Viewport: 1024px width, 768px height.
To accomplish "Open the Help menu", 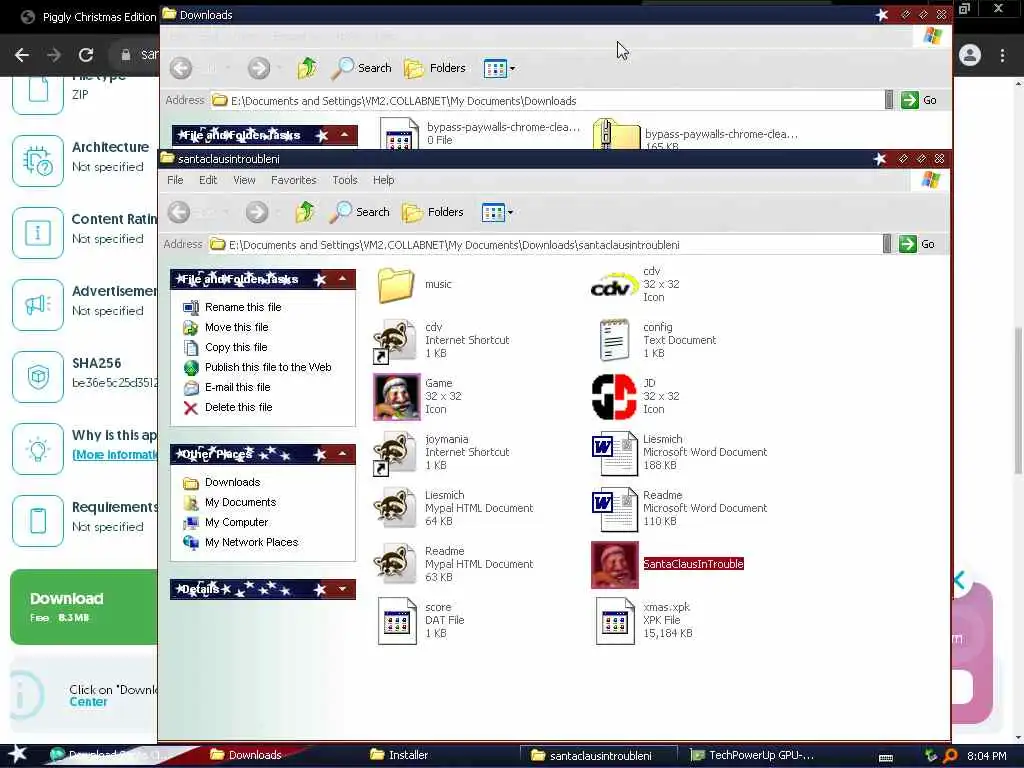I will (x=383, y=180).
